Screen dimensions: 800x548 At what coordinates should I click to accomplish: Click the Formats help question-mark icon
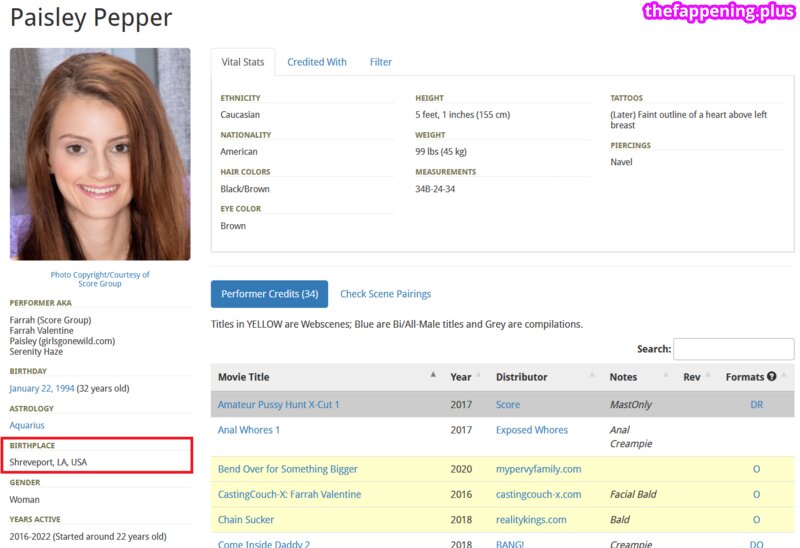(771, 377)
